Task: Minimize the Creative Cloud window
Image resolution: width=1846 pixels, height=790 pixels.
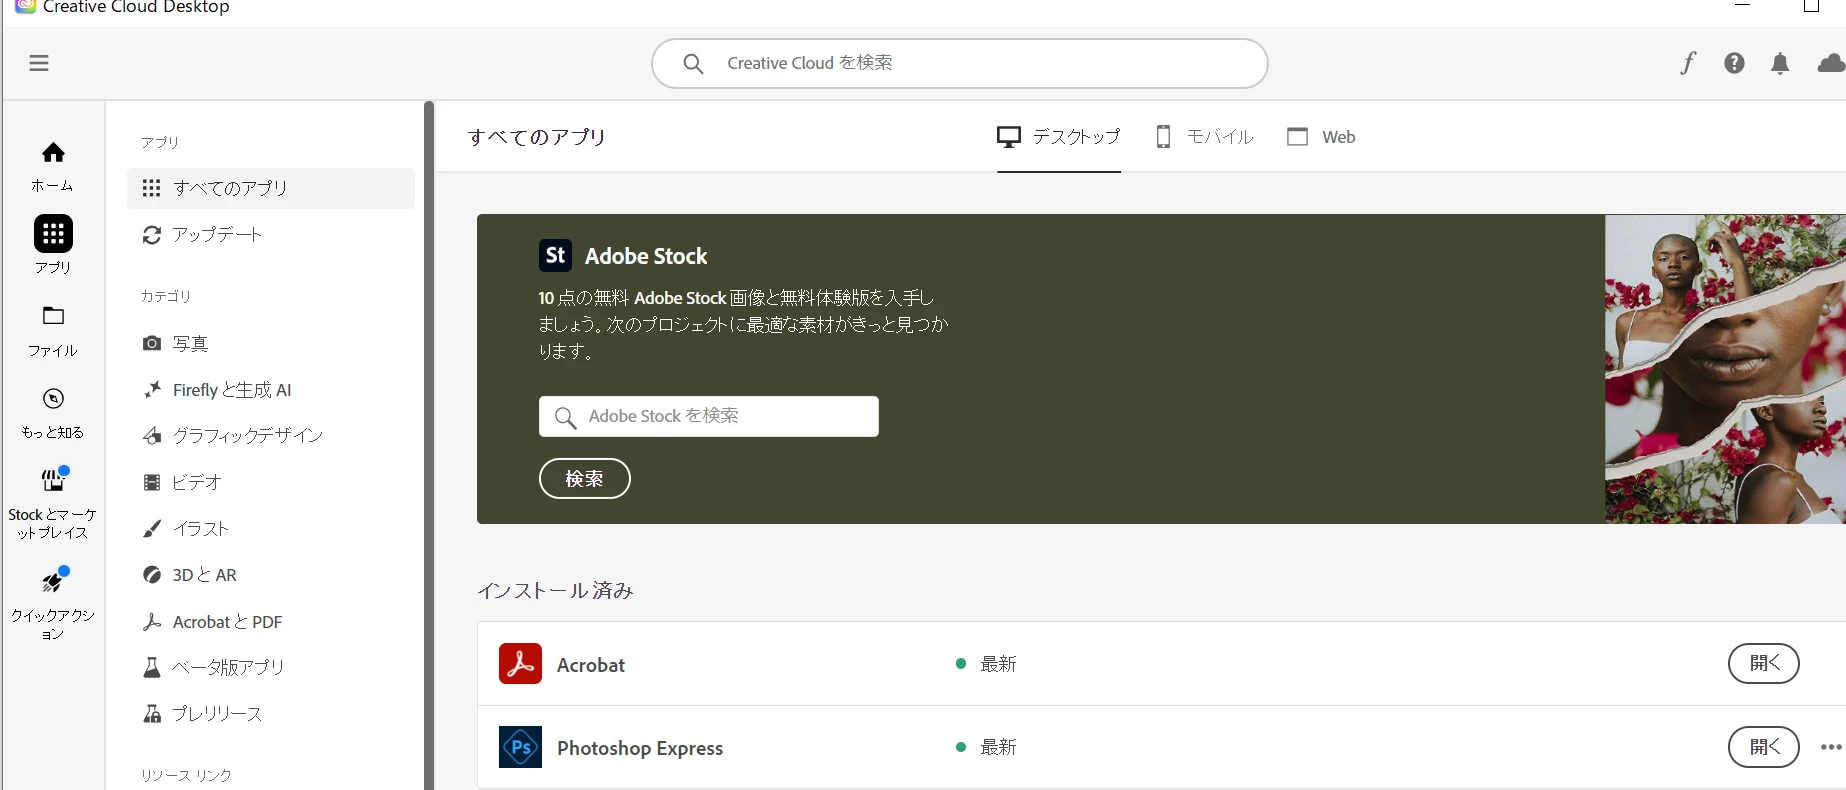Action: point(1743,5)
